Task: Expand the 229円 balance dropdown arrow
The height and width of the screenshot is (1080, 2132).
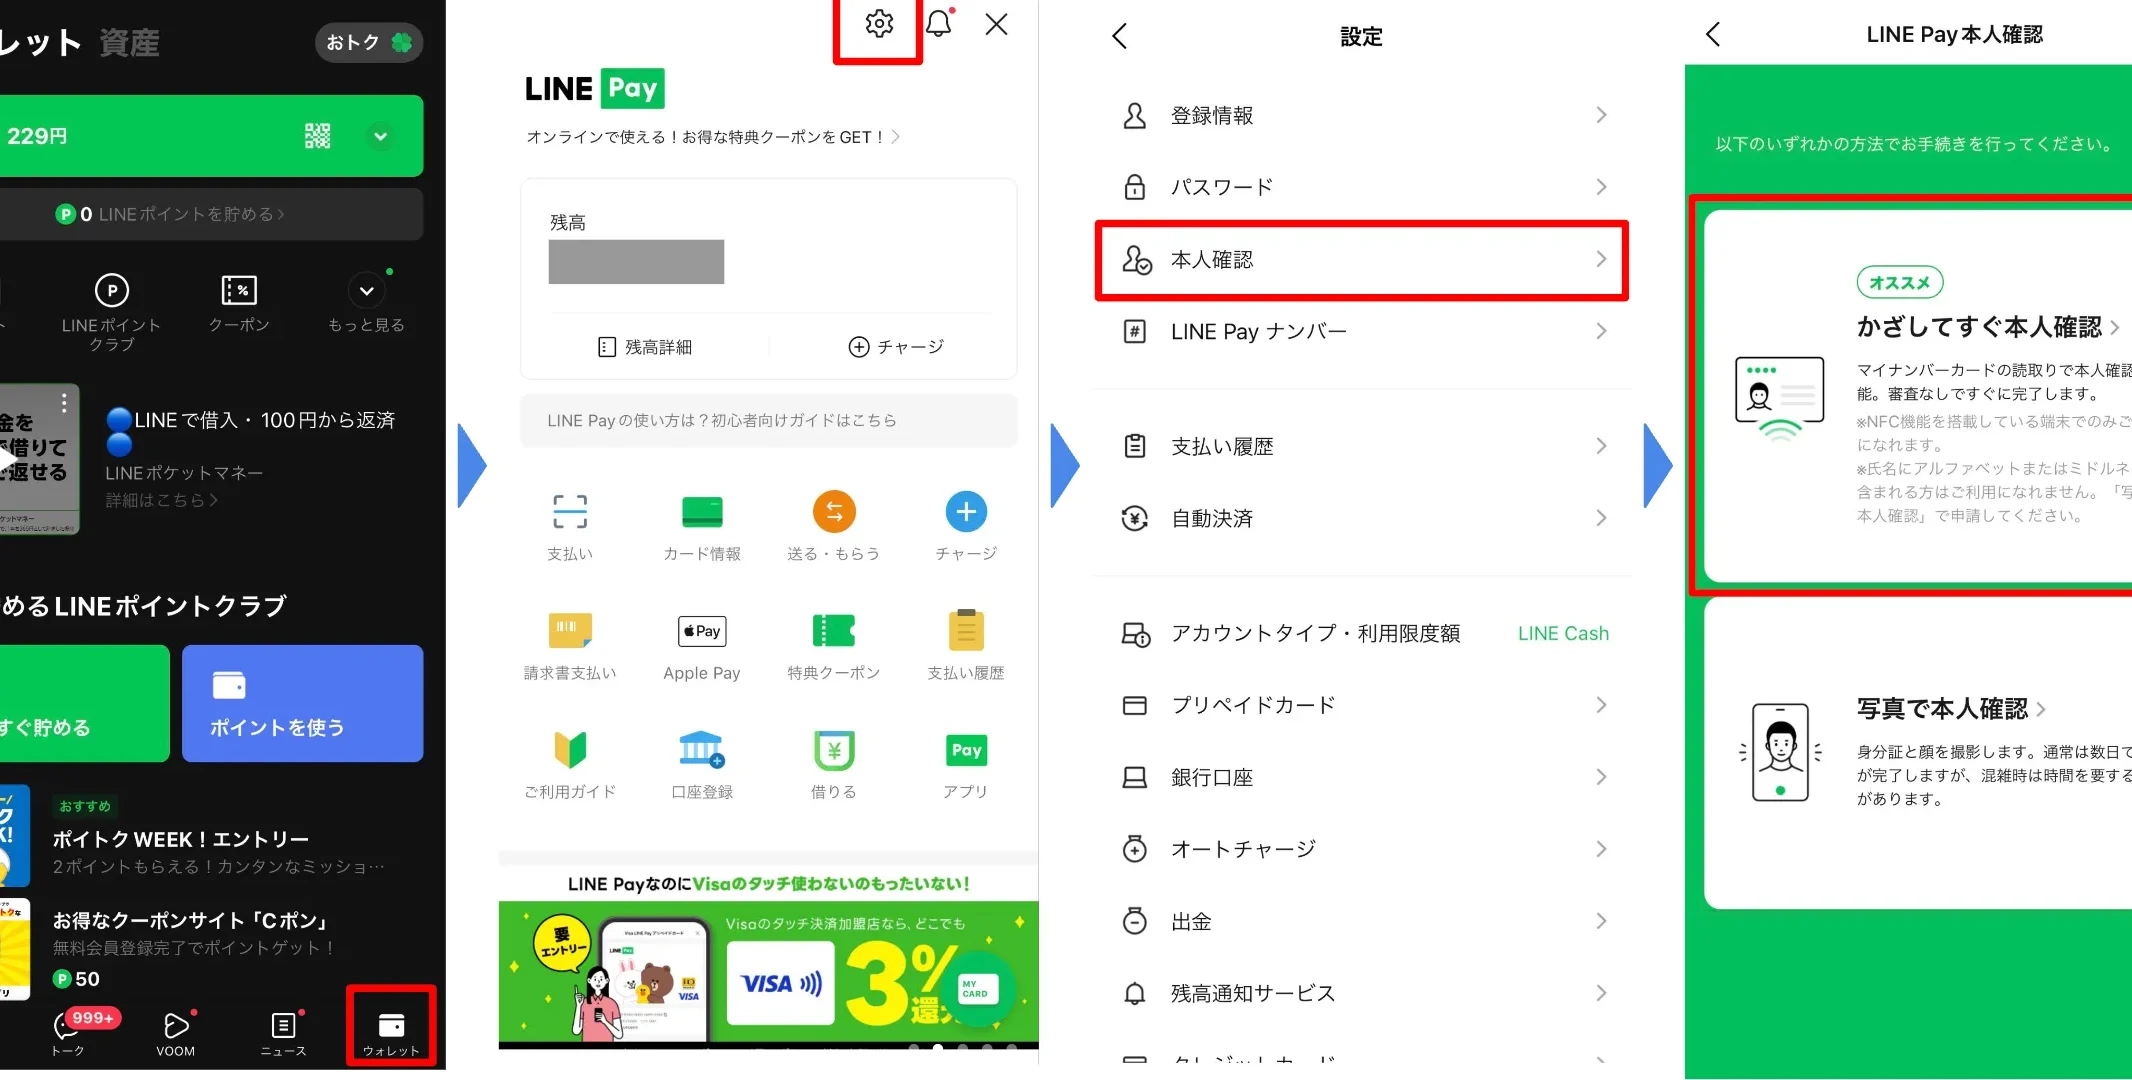Action: click(381, 136)
